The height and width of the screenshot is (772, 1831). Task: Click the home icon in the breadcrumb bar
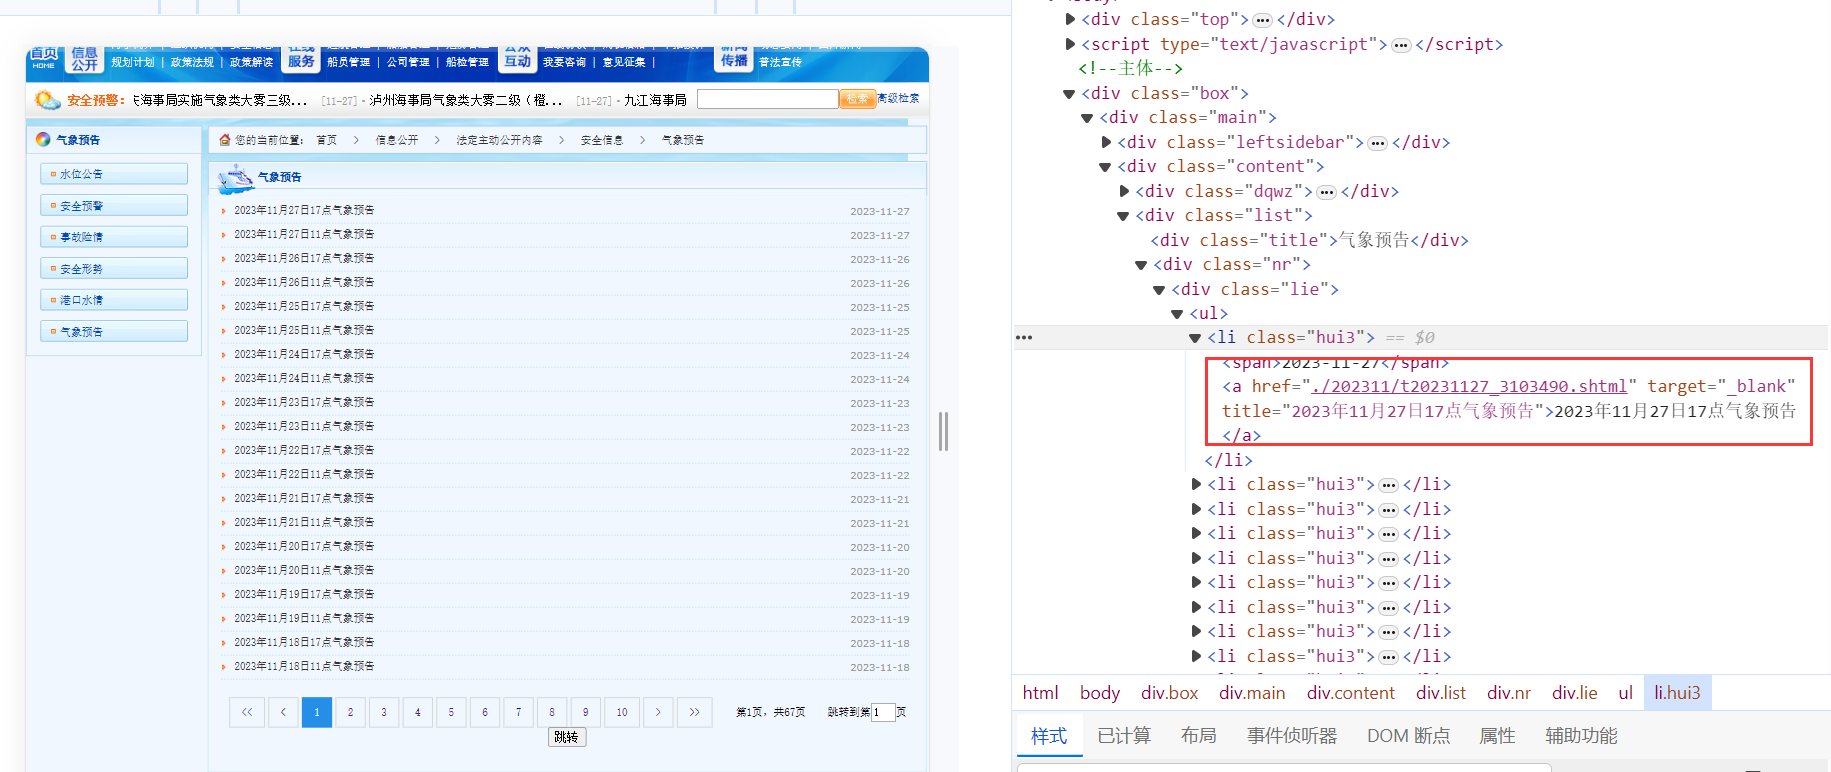225,140
